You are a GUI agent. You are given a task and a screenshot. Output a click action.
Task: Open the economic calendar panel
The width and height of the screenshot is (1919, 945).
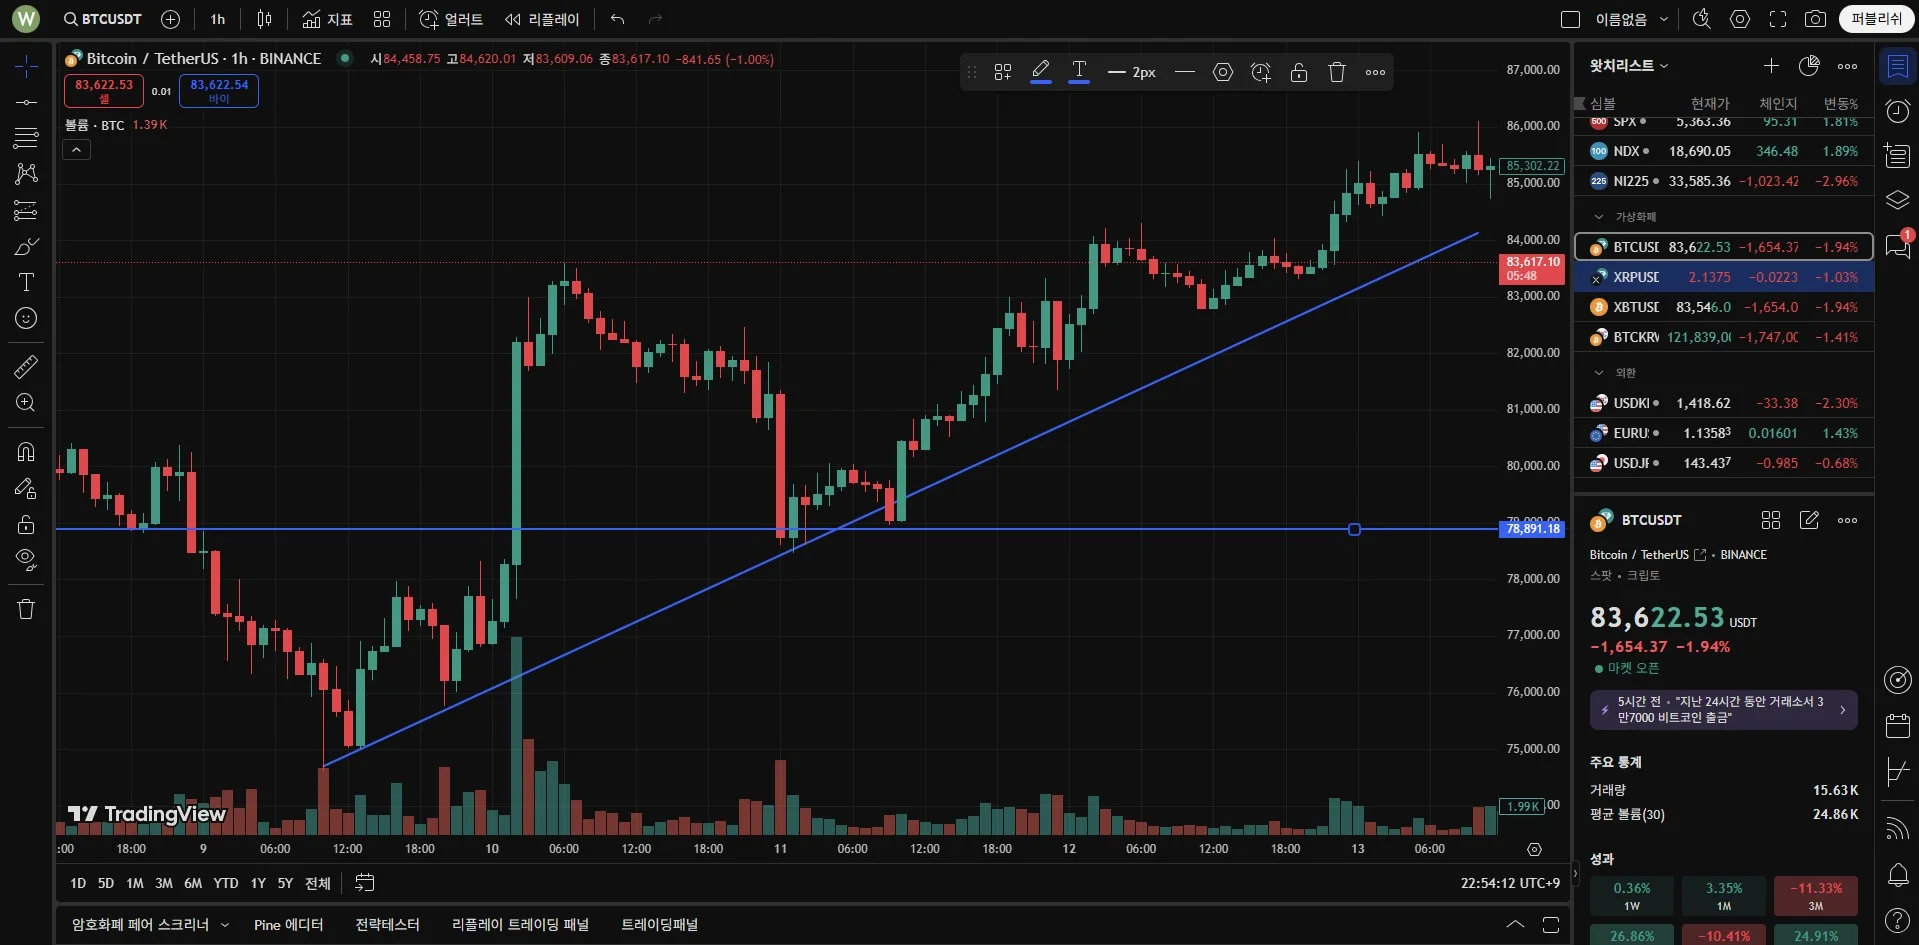tap(1897, 725)
